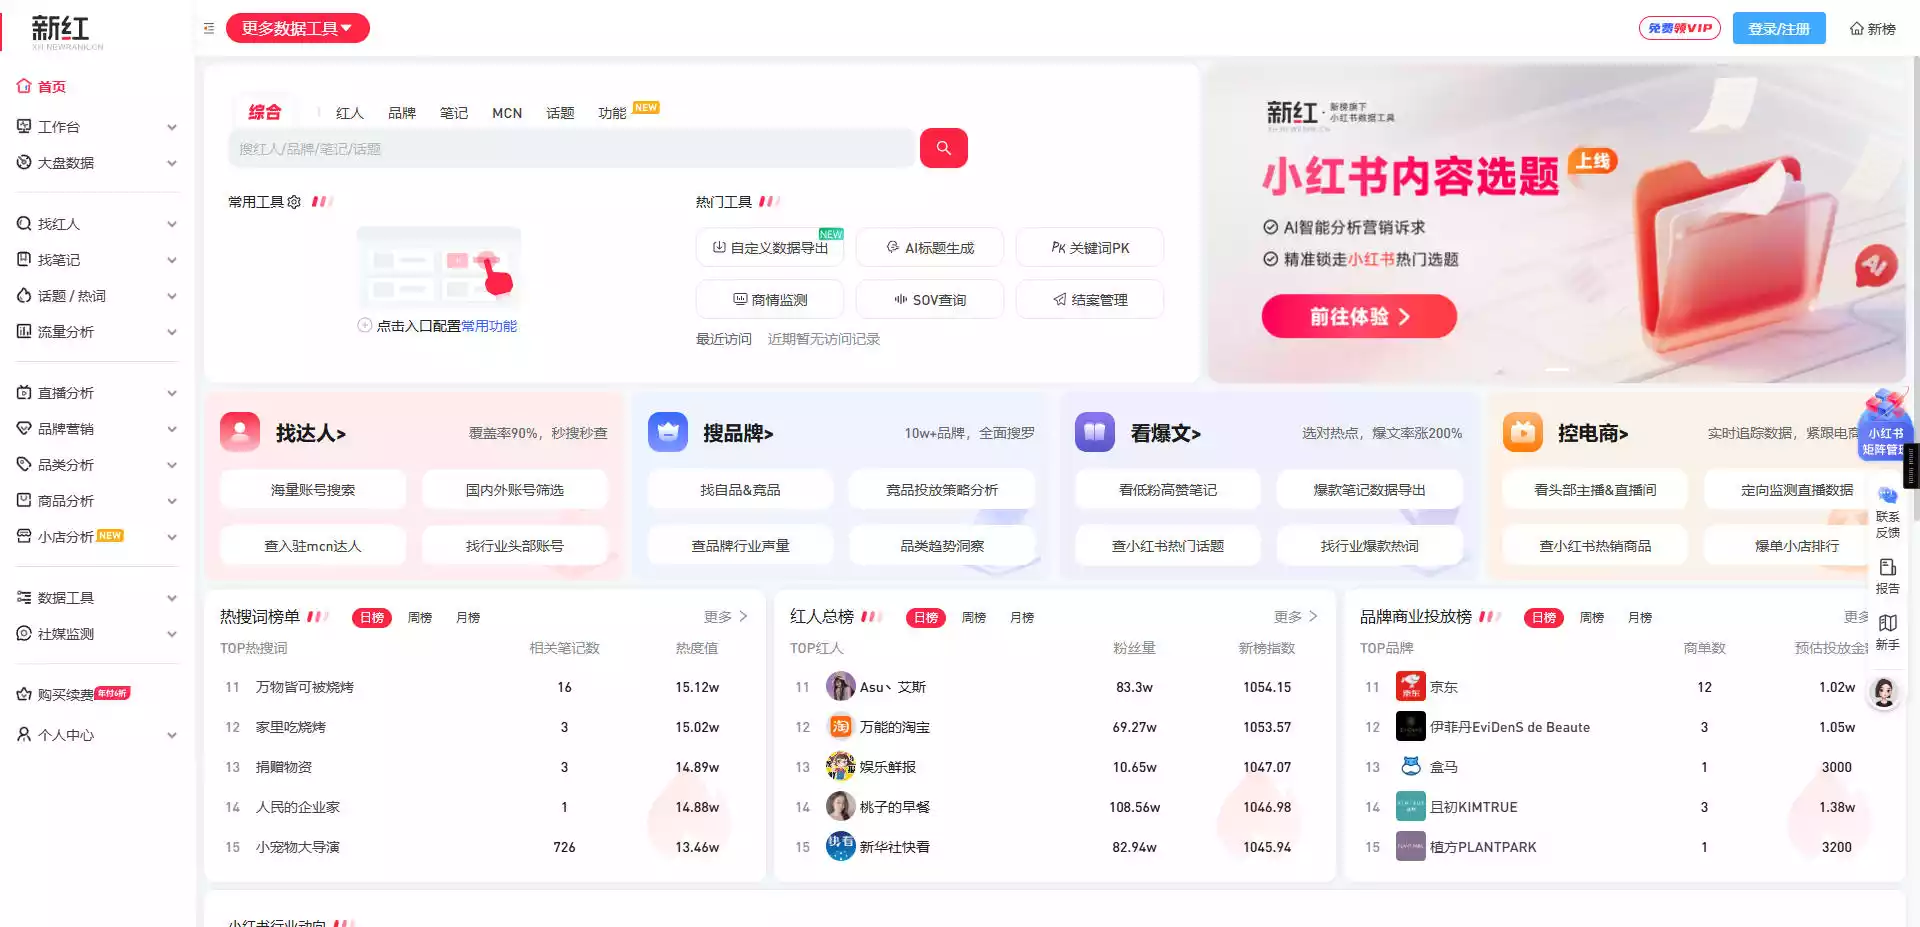Screen dimensions: 1920x927
Task: Click 植方PLANTPARK brand logo
Action: pos(1411,847)
